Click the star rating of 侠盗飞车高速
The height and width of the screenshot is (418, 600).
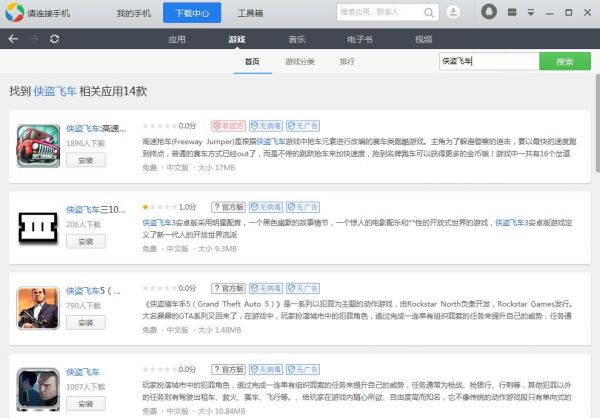click(160, 126)
